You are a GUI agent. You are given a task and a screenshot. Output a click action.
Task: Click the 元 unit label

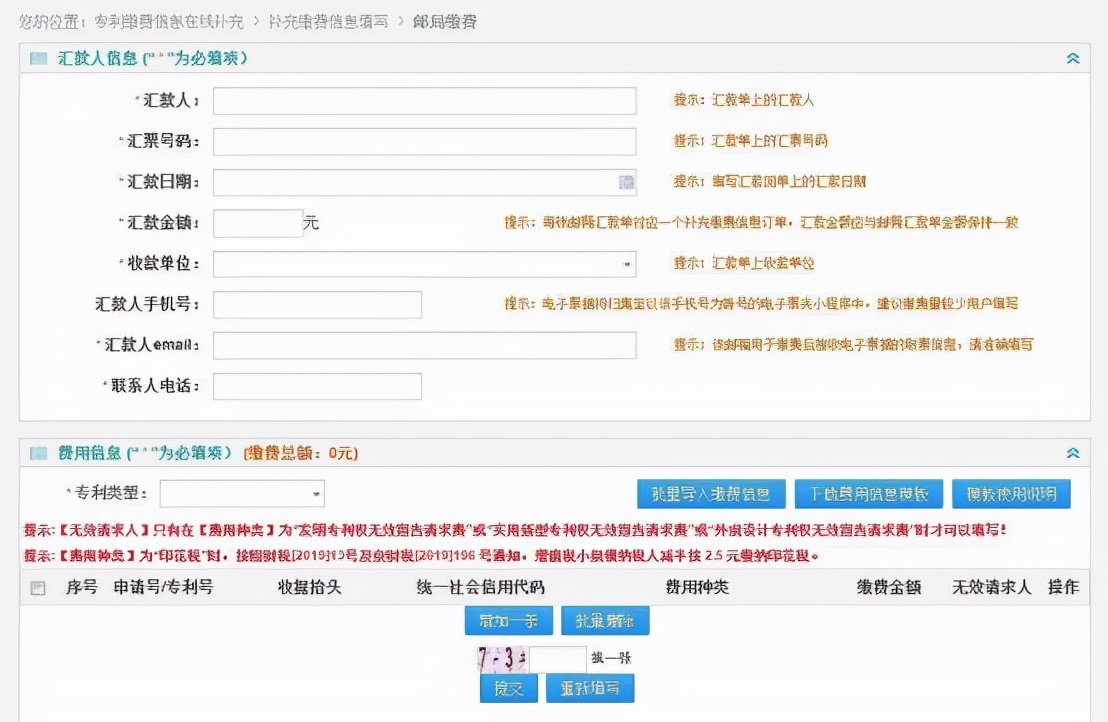point(311,223)
